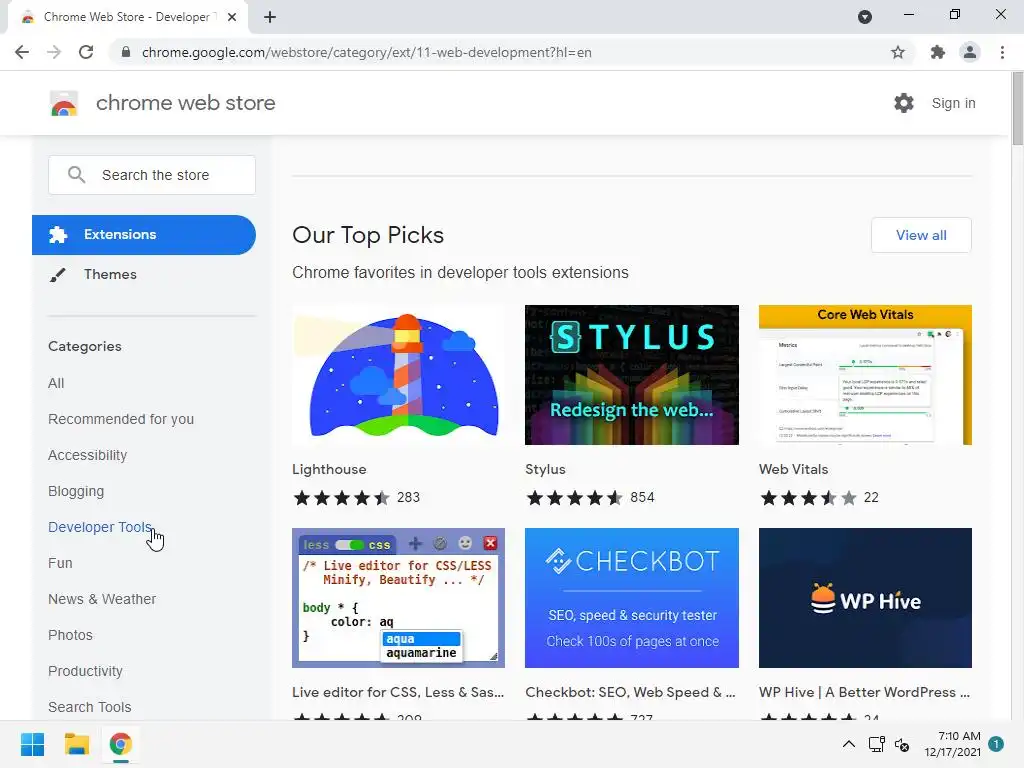Open store settings gear icon
This screenshot has height=768, width=1024.
click(904, 103)
